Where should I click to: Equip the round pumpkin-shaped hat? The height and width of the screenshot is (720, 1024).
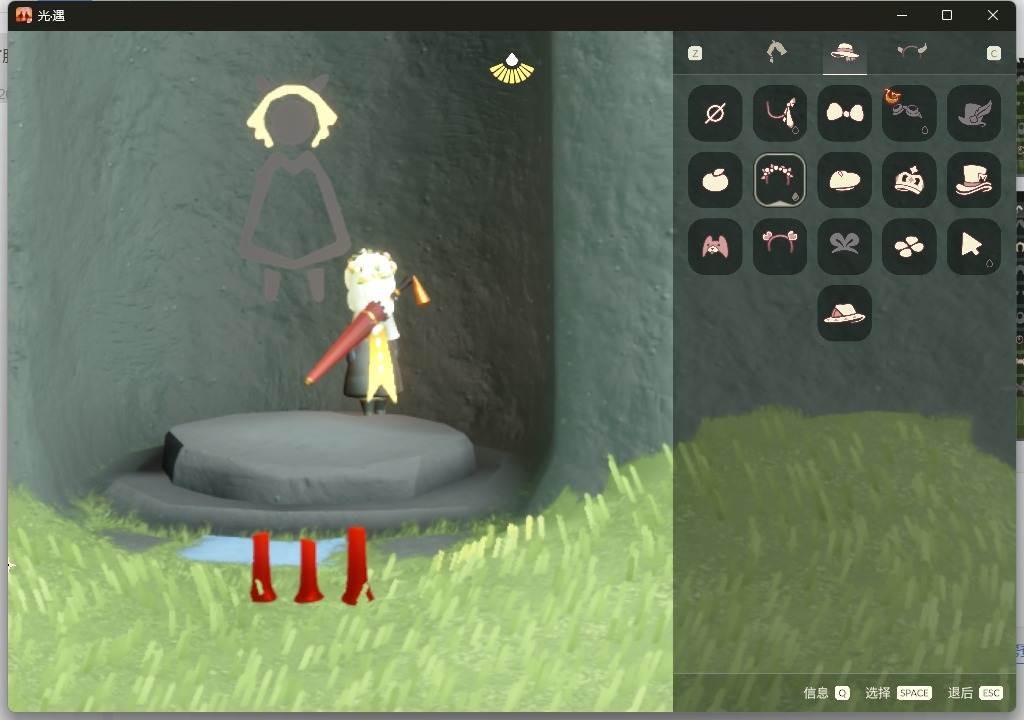[x=714, y=180]
